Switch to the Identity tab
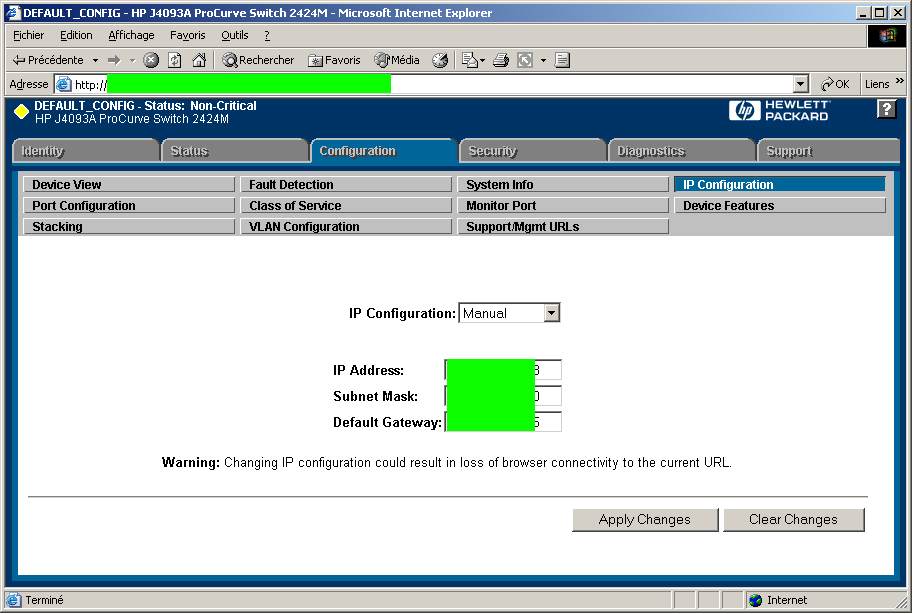913x614 pixels. [x=86, y=151]
